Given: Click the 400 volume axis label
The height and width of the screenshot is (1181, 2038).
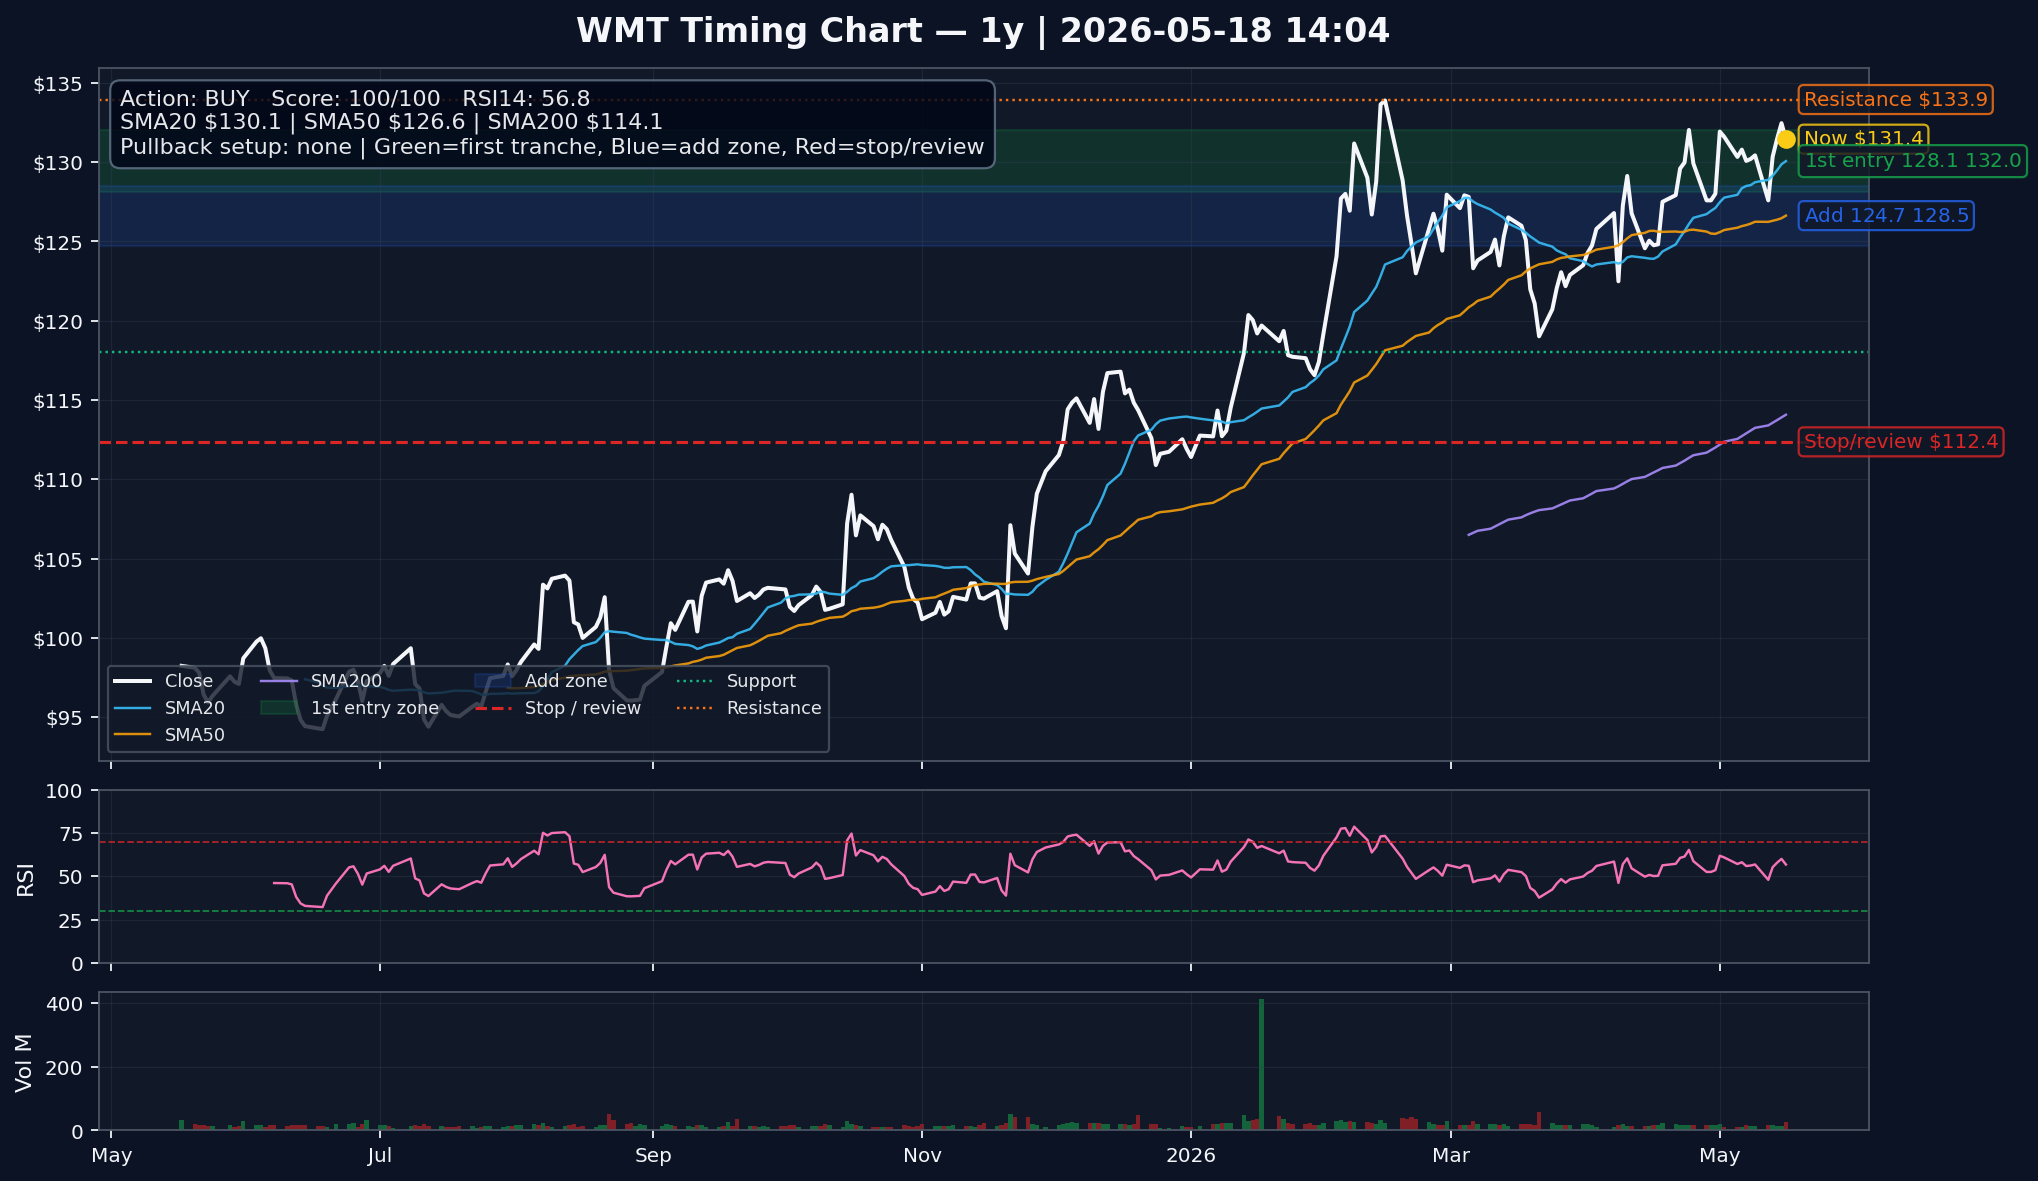Looking at the screenshot, I should point(65,1004).
